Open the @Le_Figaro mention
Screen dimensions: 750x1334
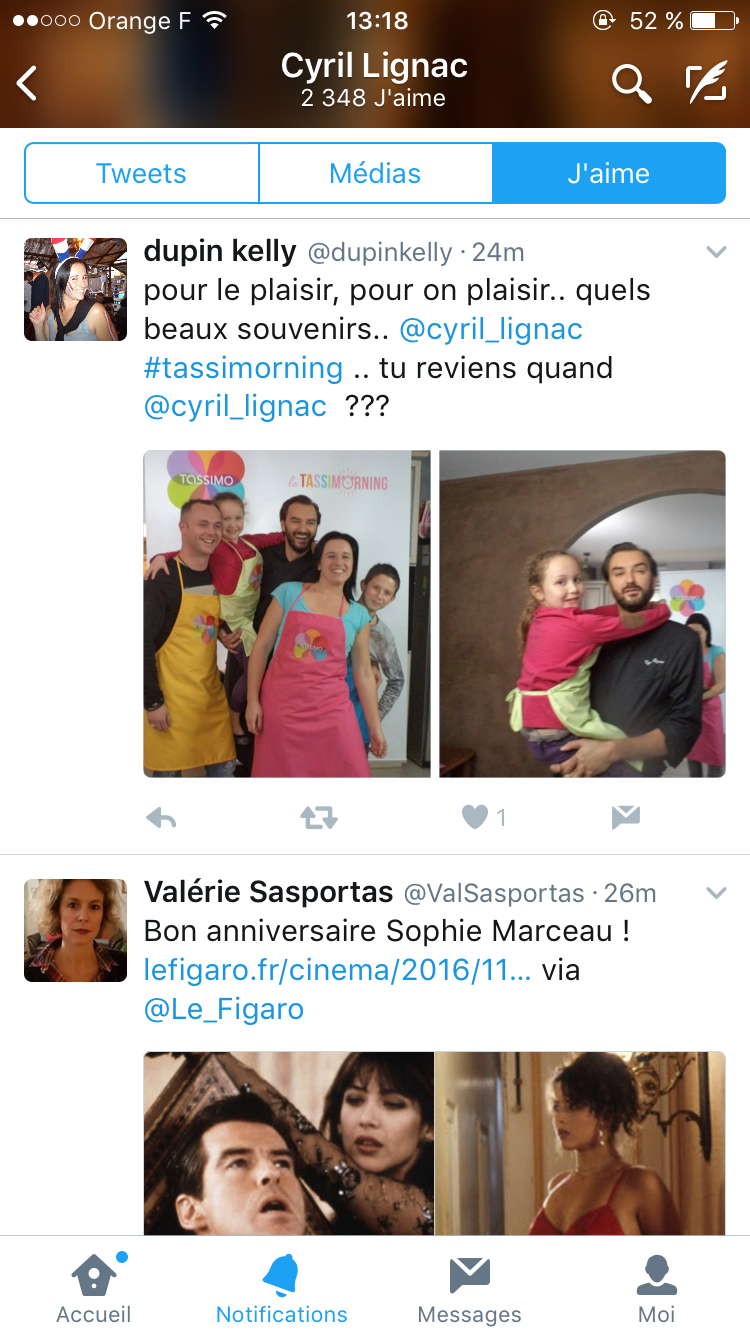(224, 1009)
